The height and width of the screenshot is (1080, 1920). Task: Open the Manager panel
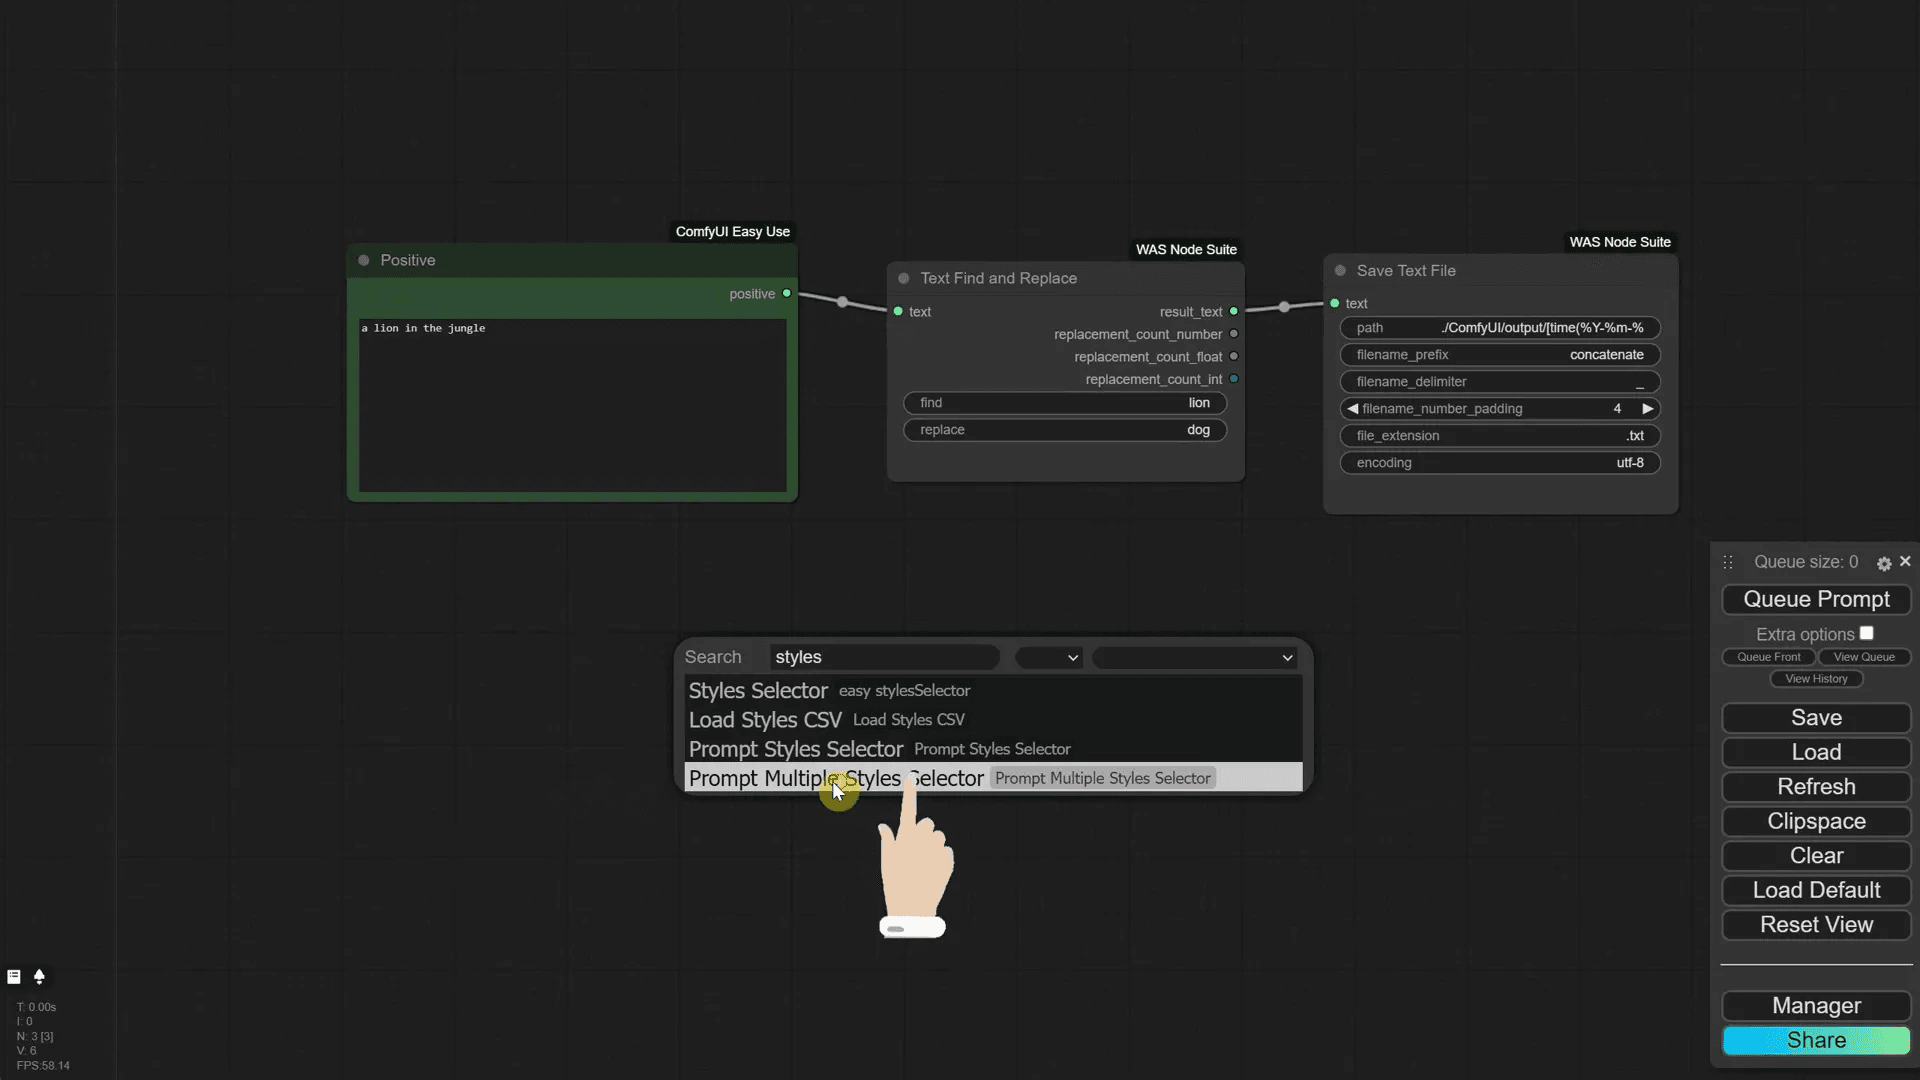click(1816, 1006)
